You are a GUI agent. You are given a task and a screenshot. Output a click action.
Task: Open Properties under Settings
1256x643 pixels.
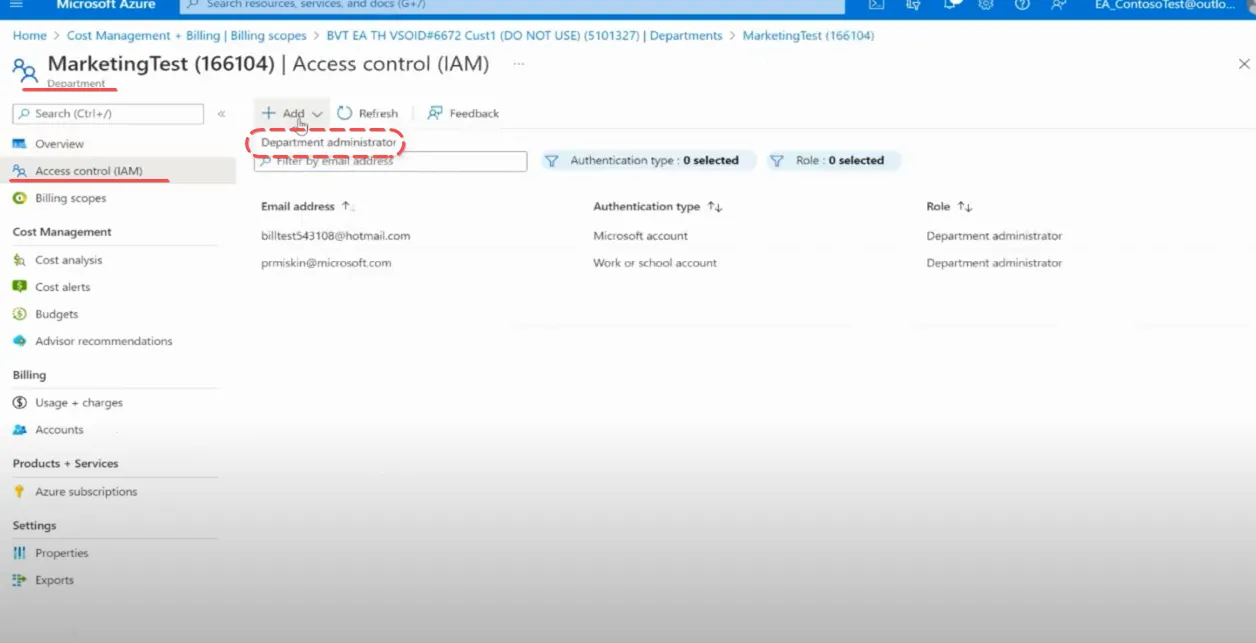click(x=61, y=553)
